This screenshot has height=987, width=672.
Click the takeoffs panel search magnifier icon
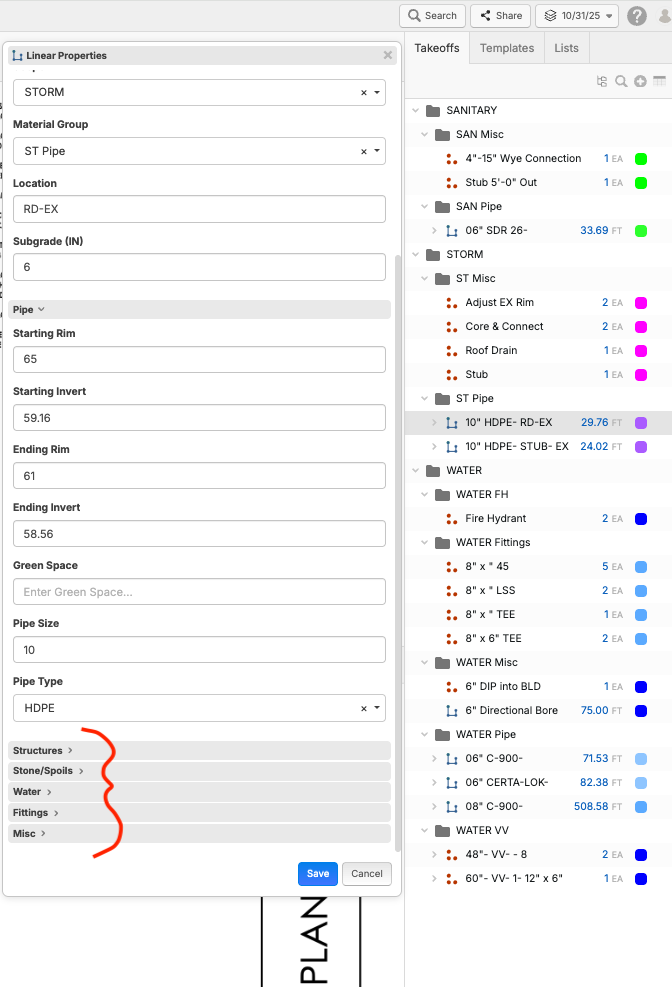(621, 81)
